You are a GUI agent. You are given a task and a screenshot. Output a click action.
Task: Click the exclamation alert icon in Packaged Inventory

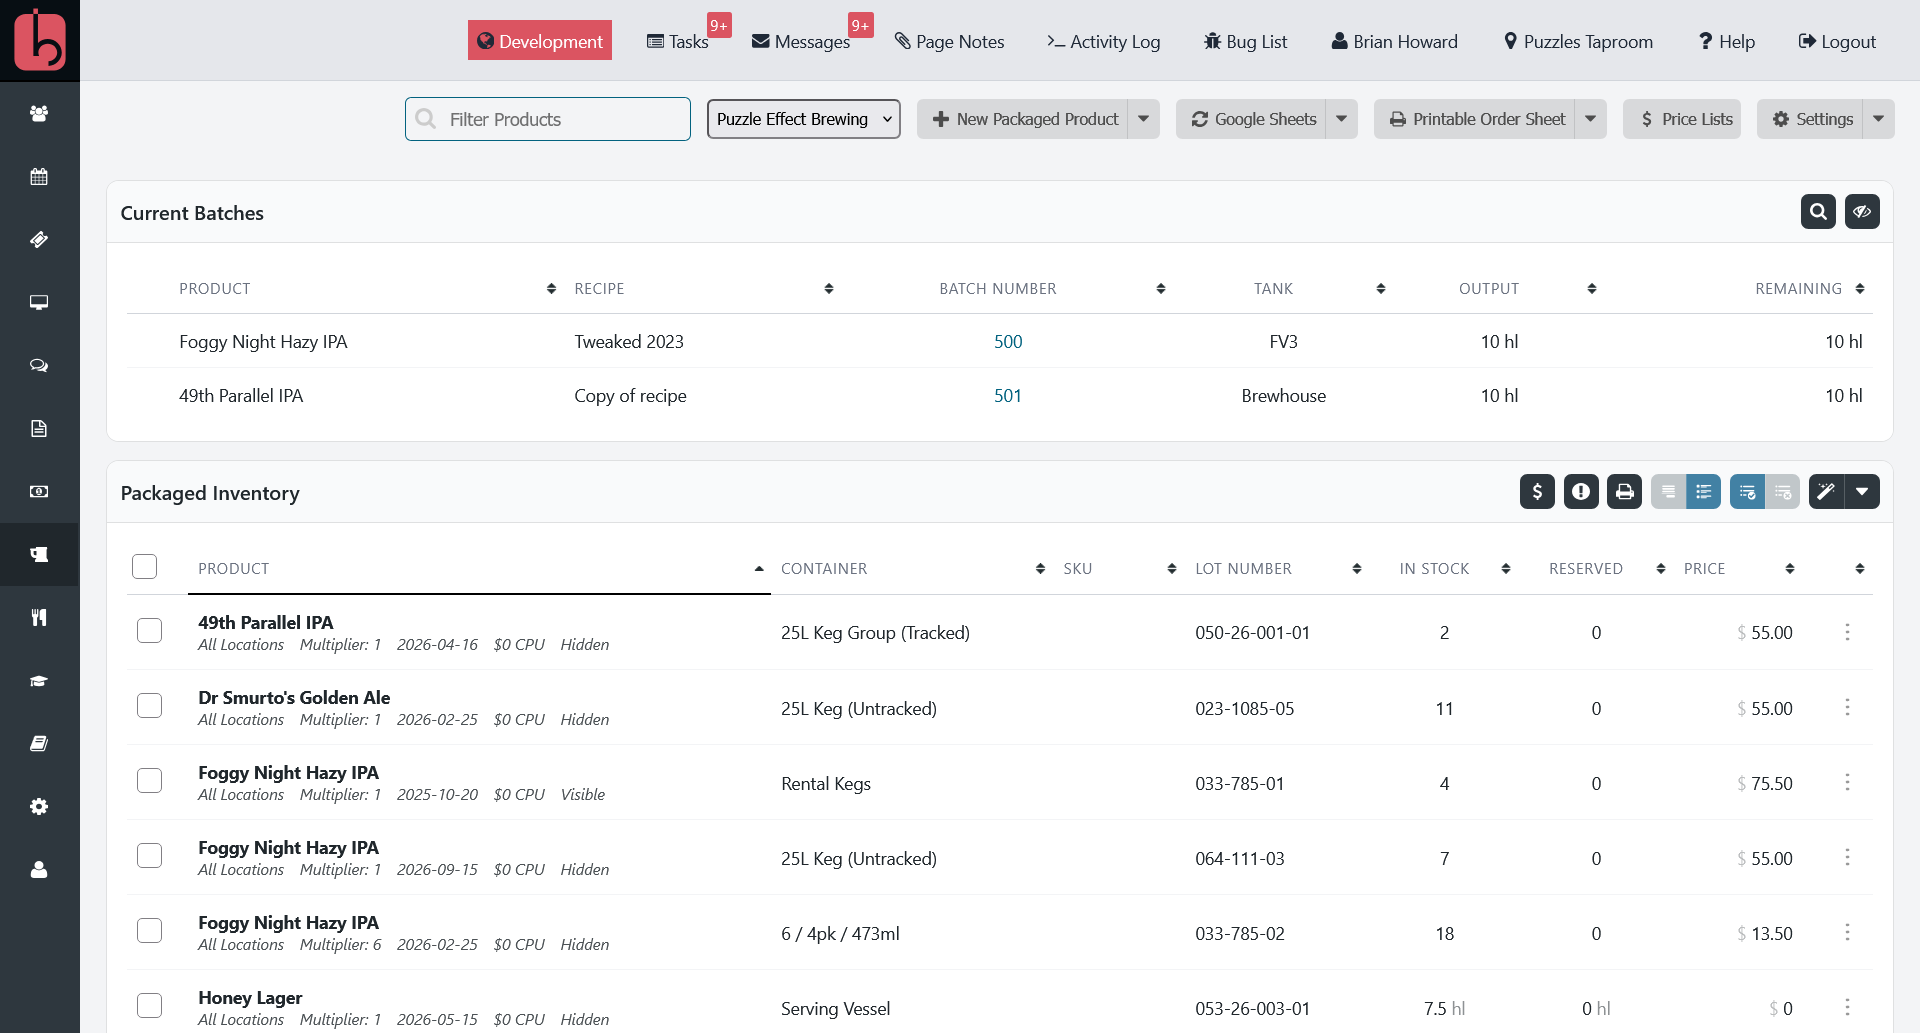[1581, 491]
